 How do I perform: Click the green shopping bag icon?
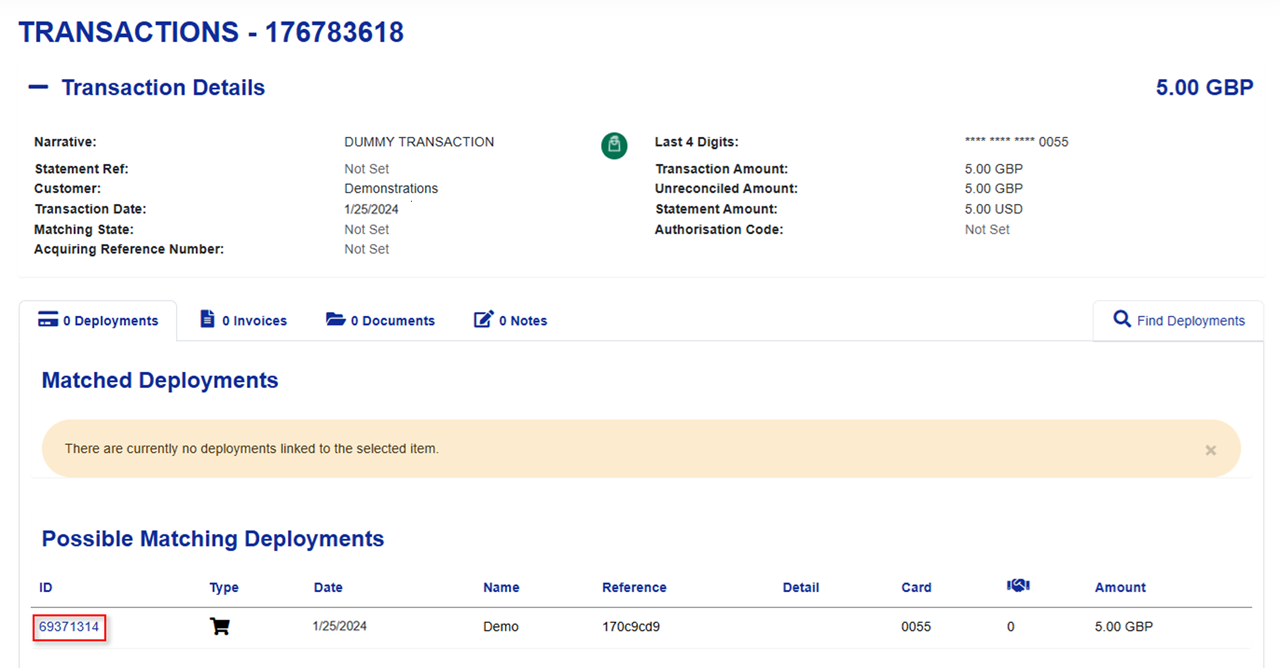[614, 145]
